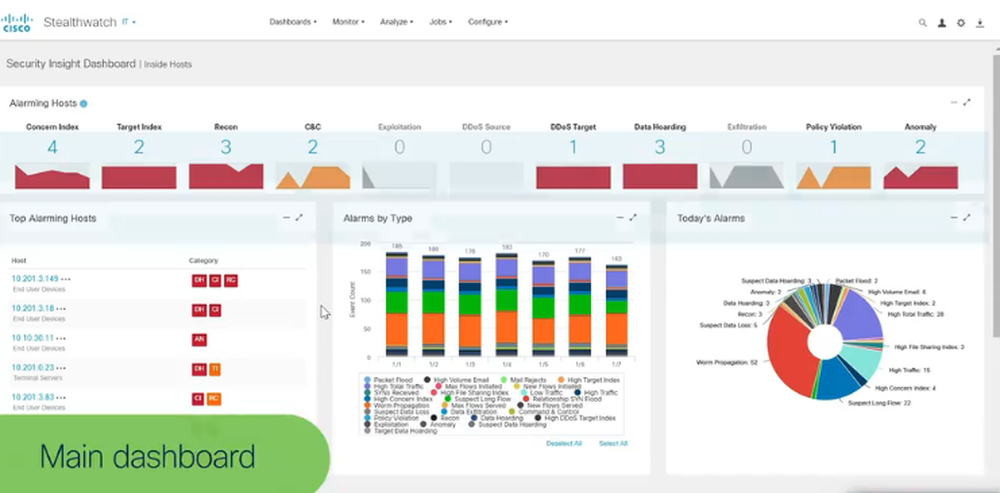The height and width of the screenshot is (493, 1000).
Task: Click Select All under the chart legend
Action: pyautogui.click(x=613, y=443)
